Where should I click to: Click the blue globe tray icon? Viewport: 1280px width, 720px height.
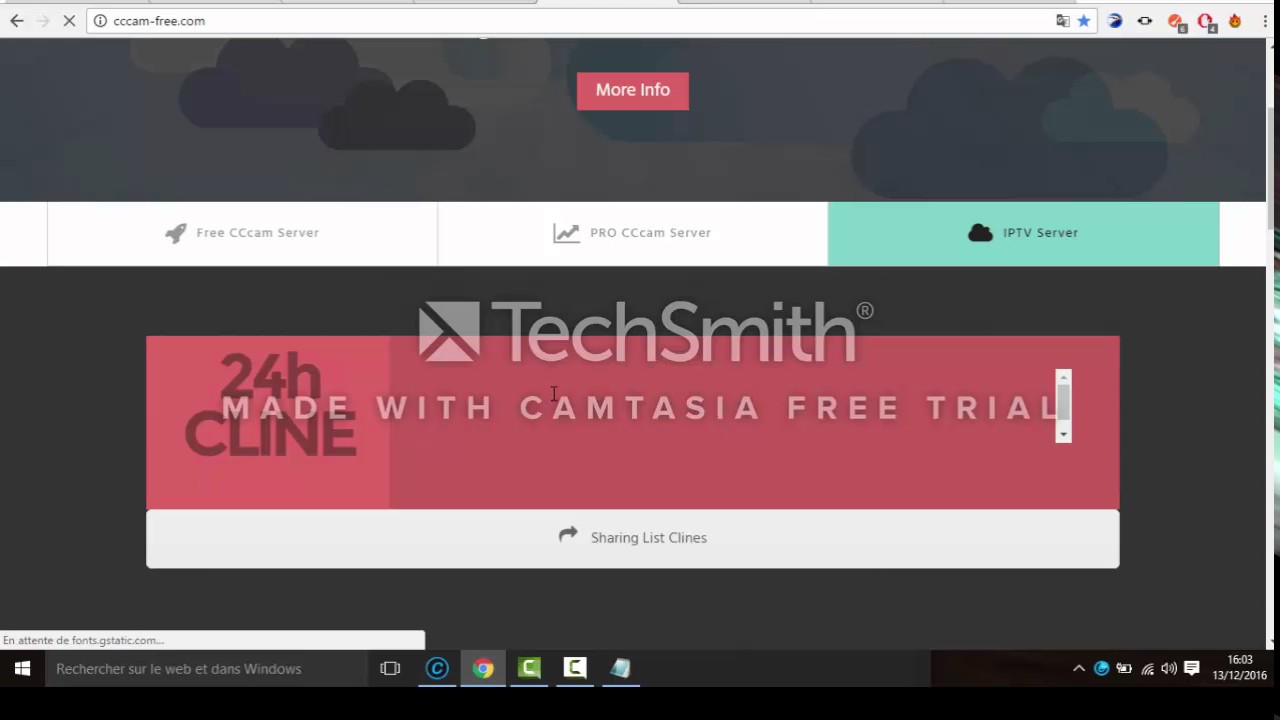1101,668
